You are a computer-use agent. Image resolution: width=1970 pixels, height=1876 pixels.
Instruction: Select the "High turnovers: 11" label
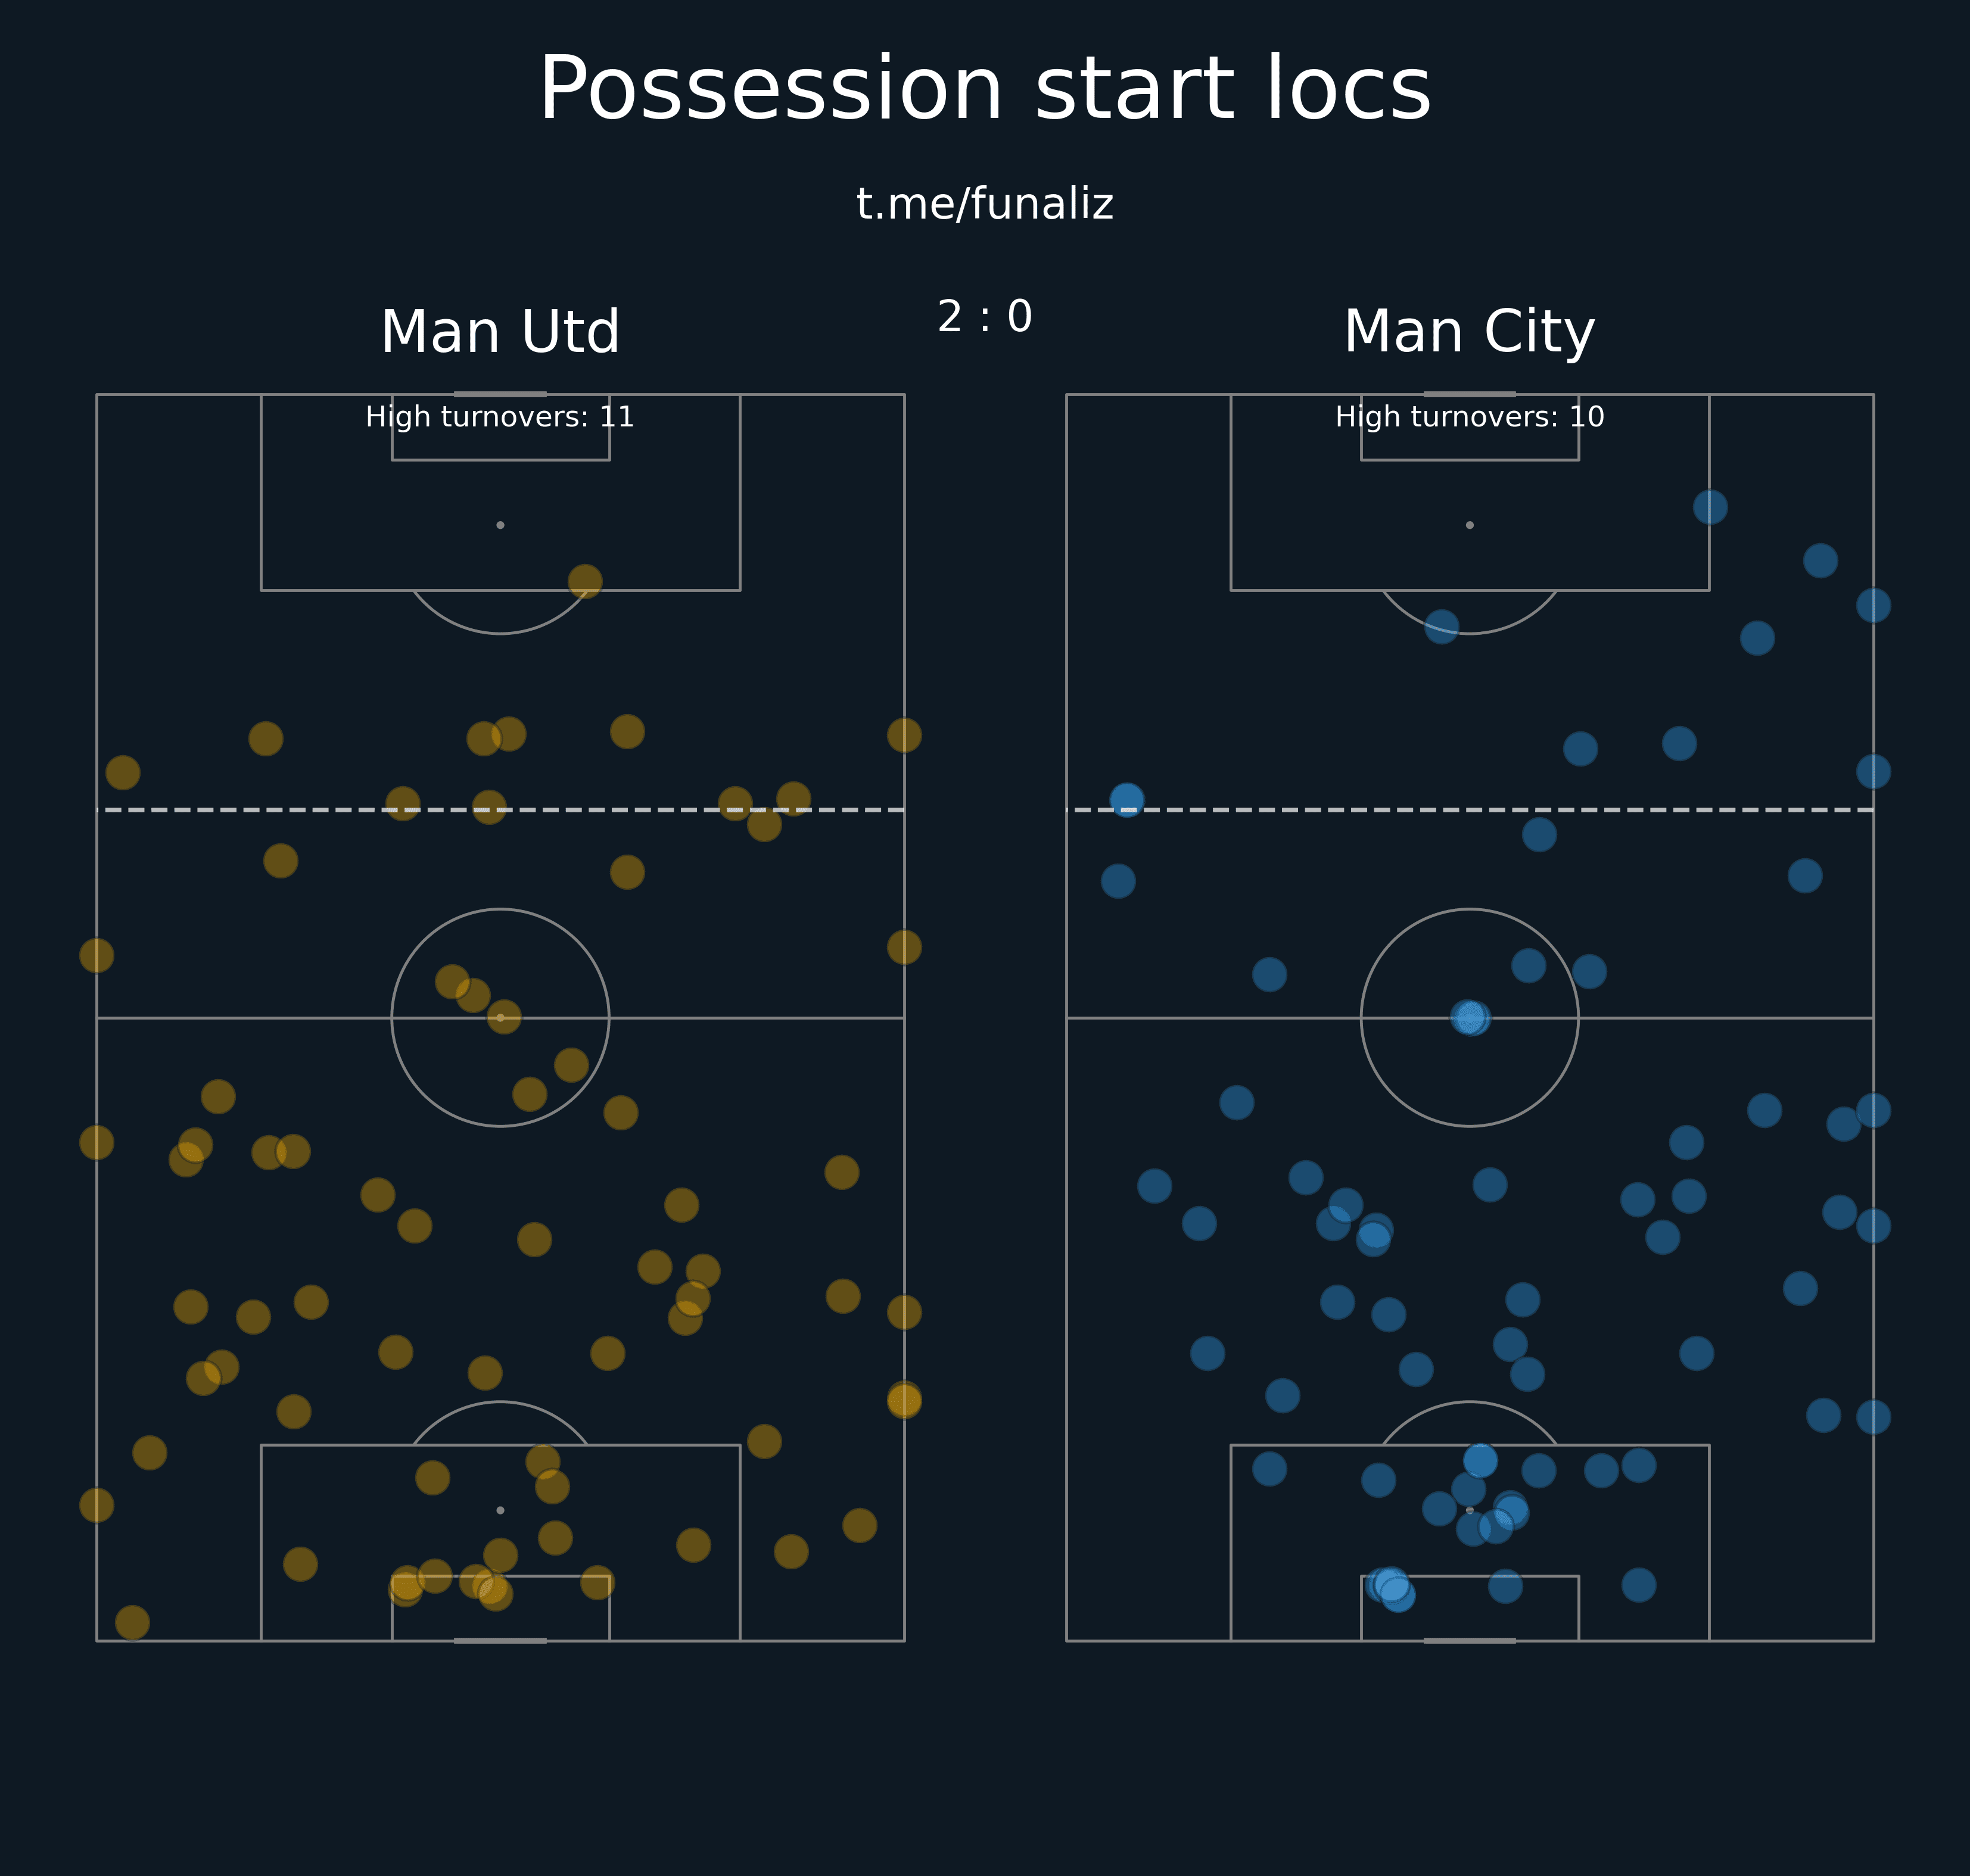coord(500,417)
